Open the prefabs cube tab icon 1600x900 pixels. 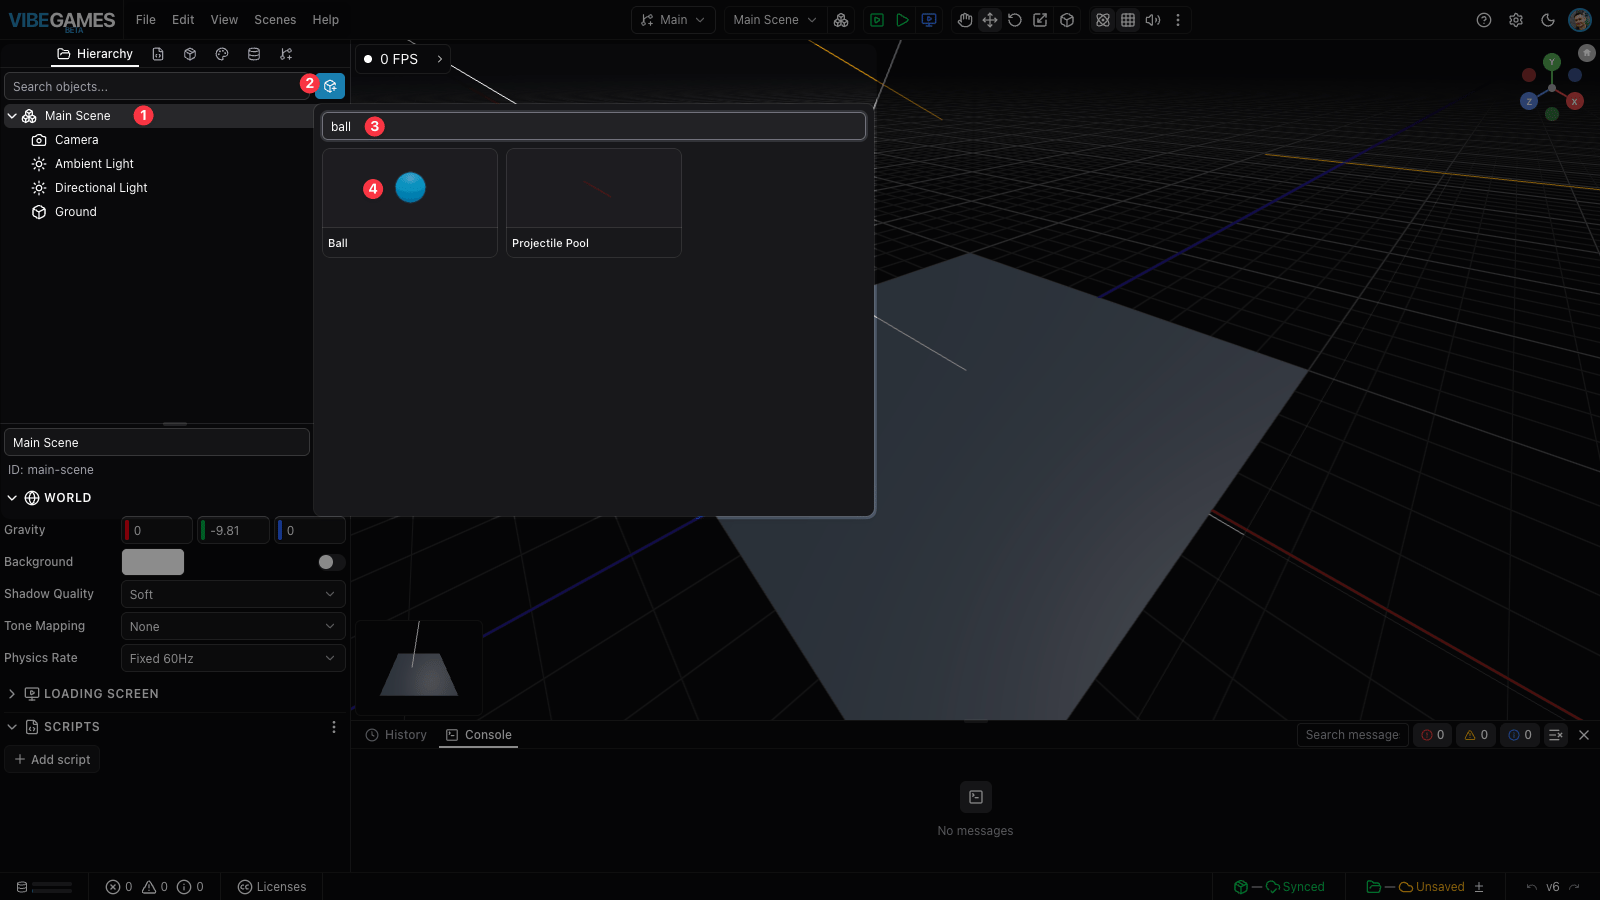click(x=190, y=54)
